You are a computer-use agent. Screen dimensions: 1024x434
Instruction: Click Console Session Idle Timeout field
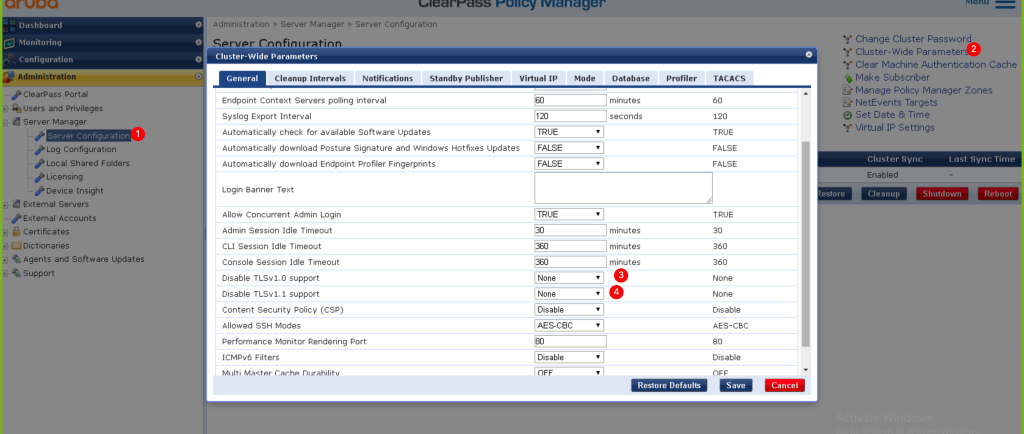click(x=570, y=262)
